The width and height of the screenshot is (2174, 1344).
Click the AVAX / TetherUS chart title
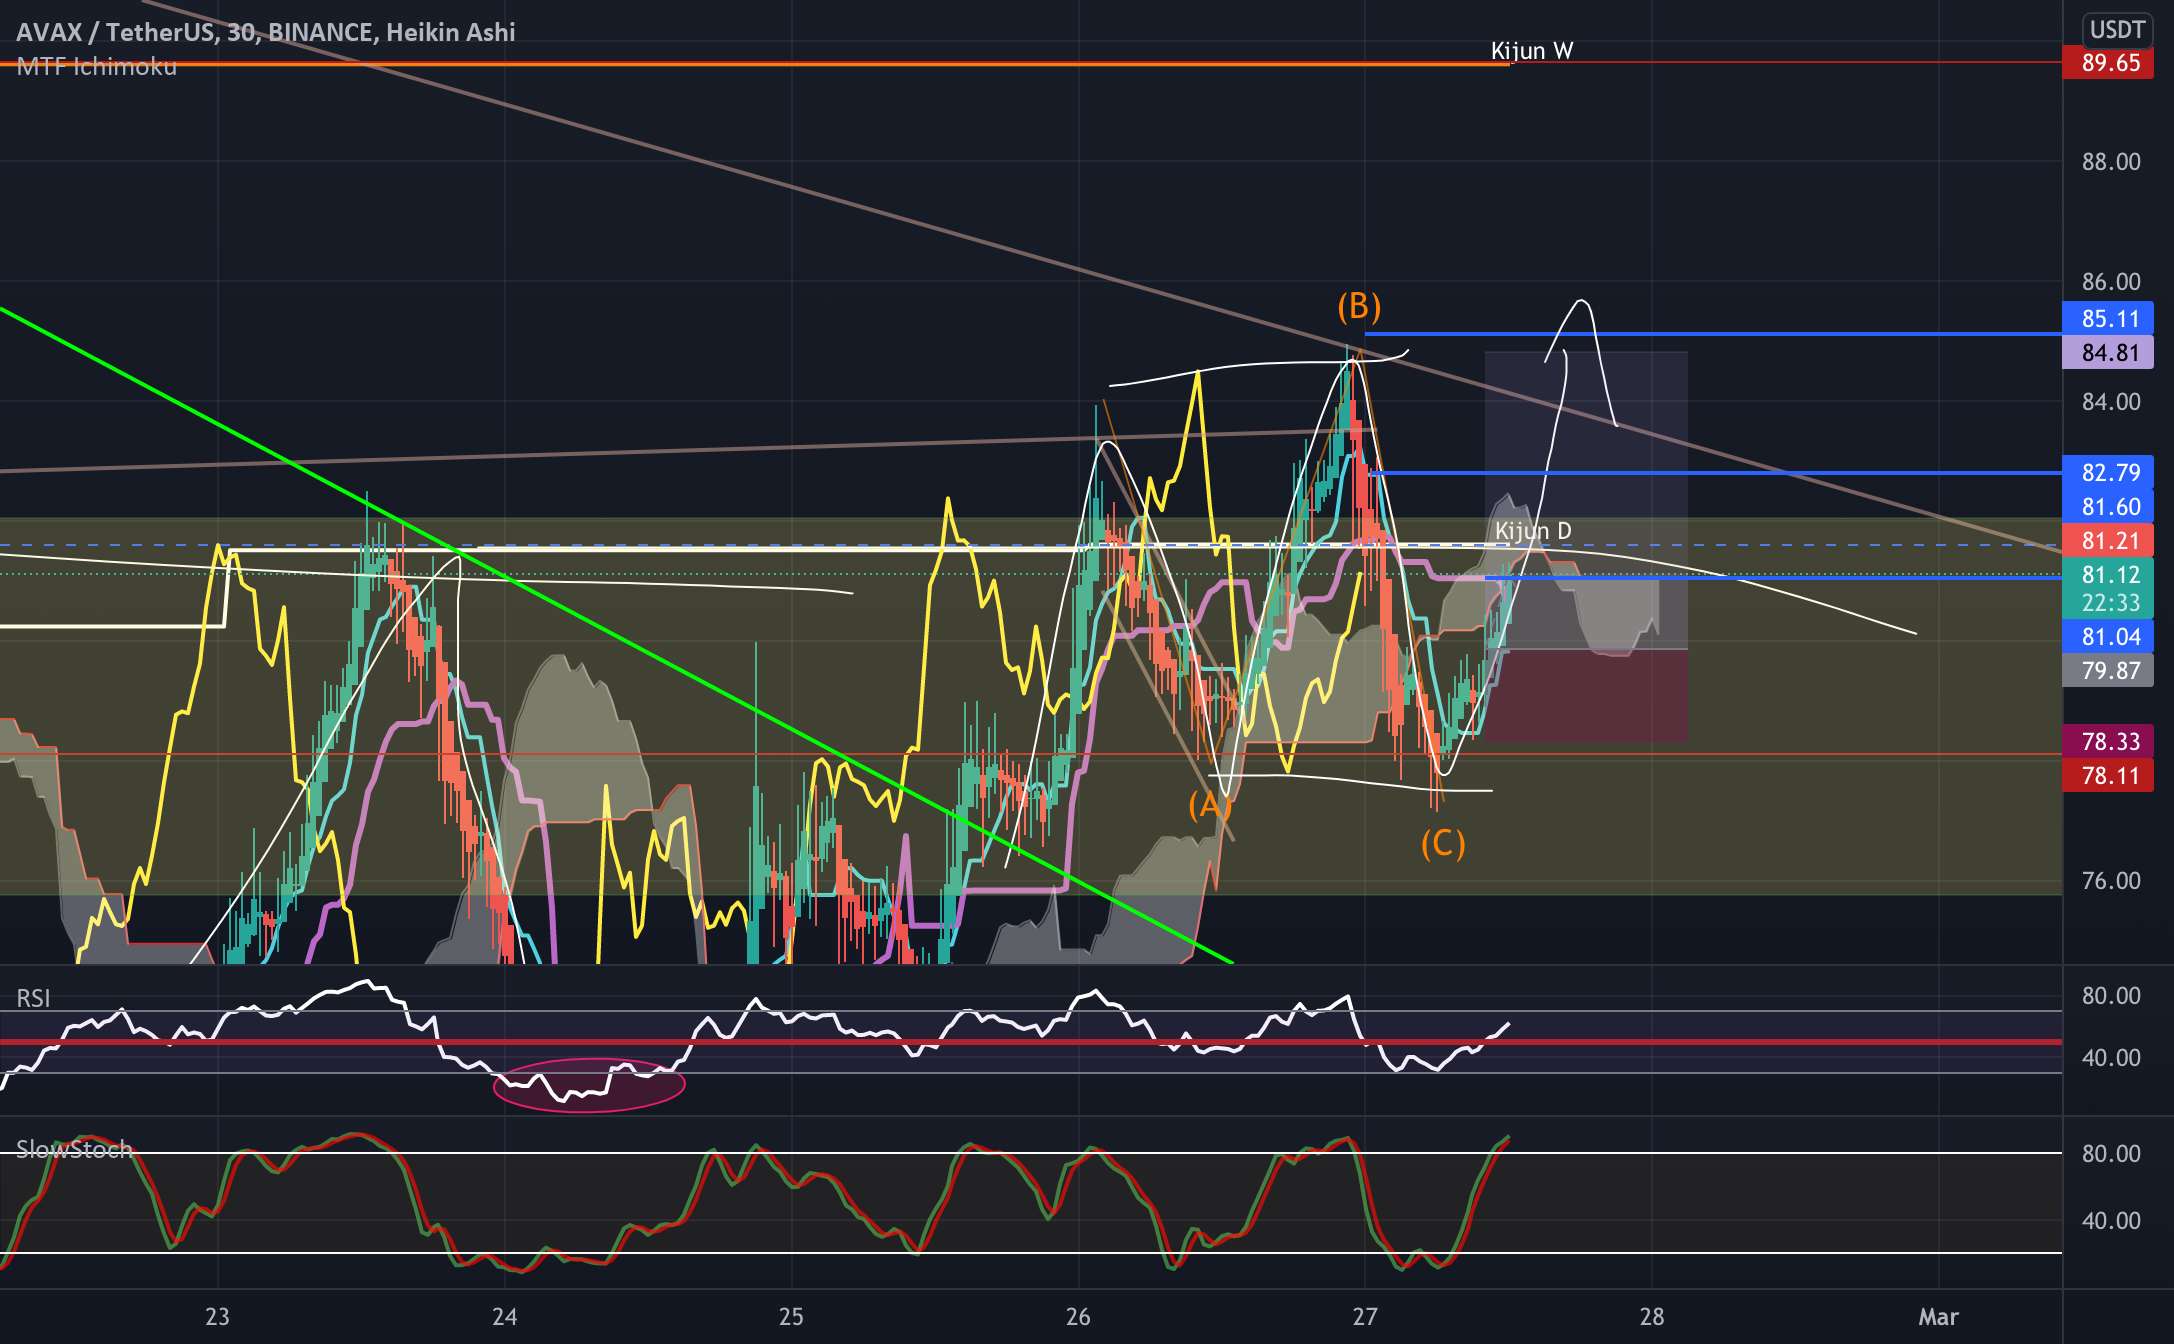point(265,32)
